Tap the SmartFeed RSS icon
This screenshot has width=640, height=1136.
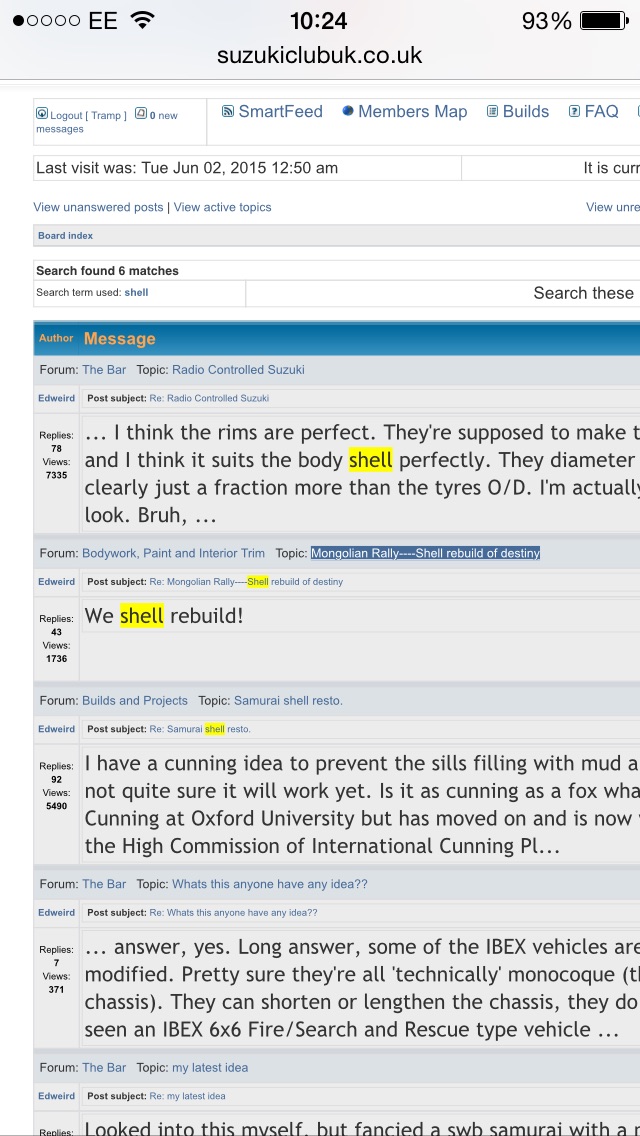tap(228, 112)
